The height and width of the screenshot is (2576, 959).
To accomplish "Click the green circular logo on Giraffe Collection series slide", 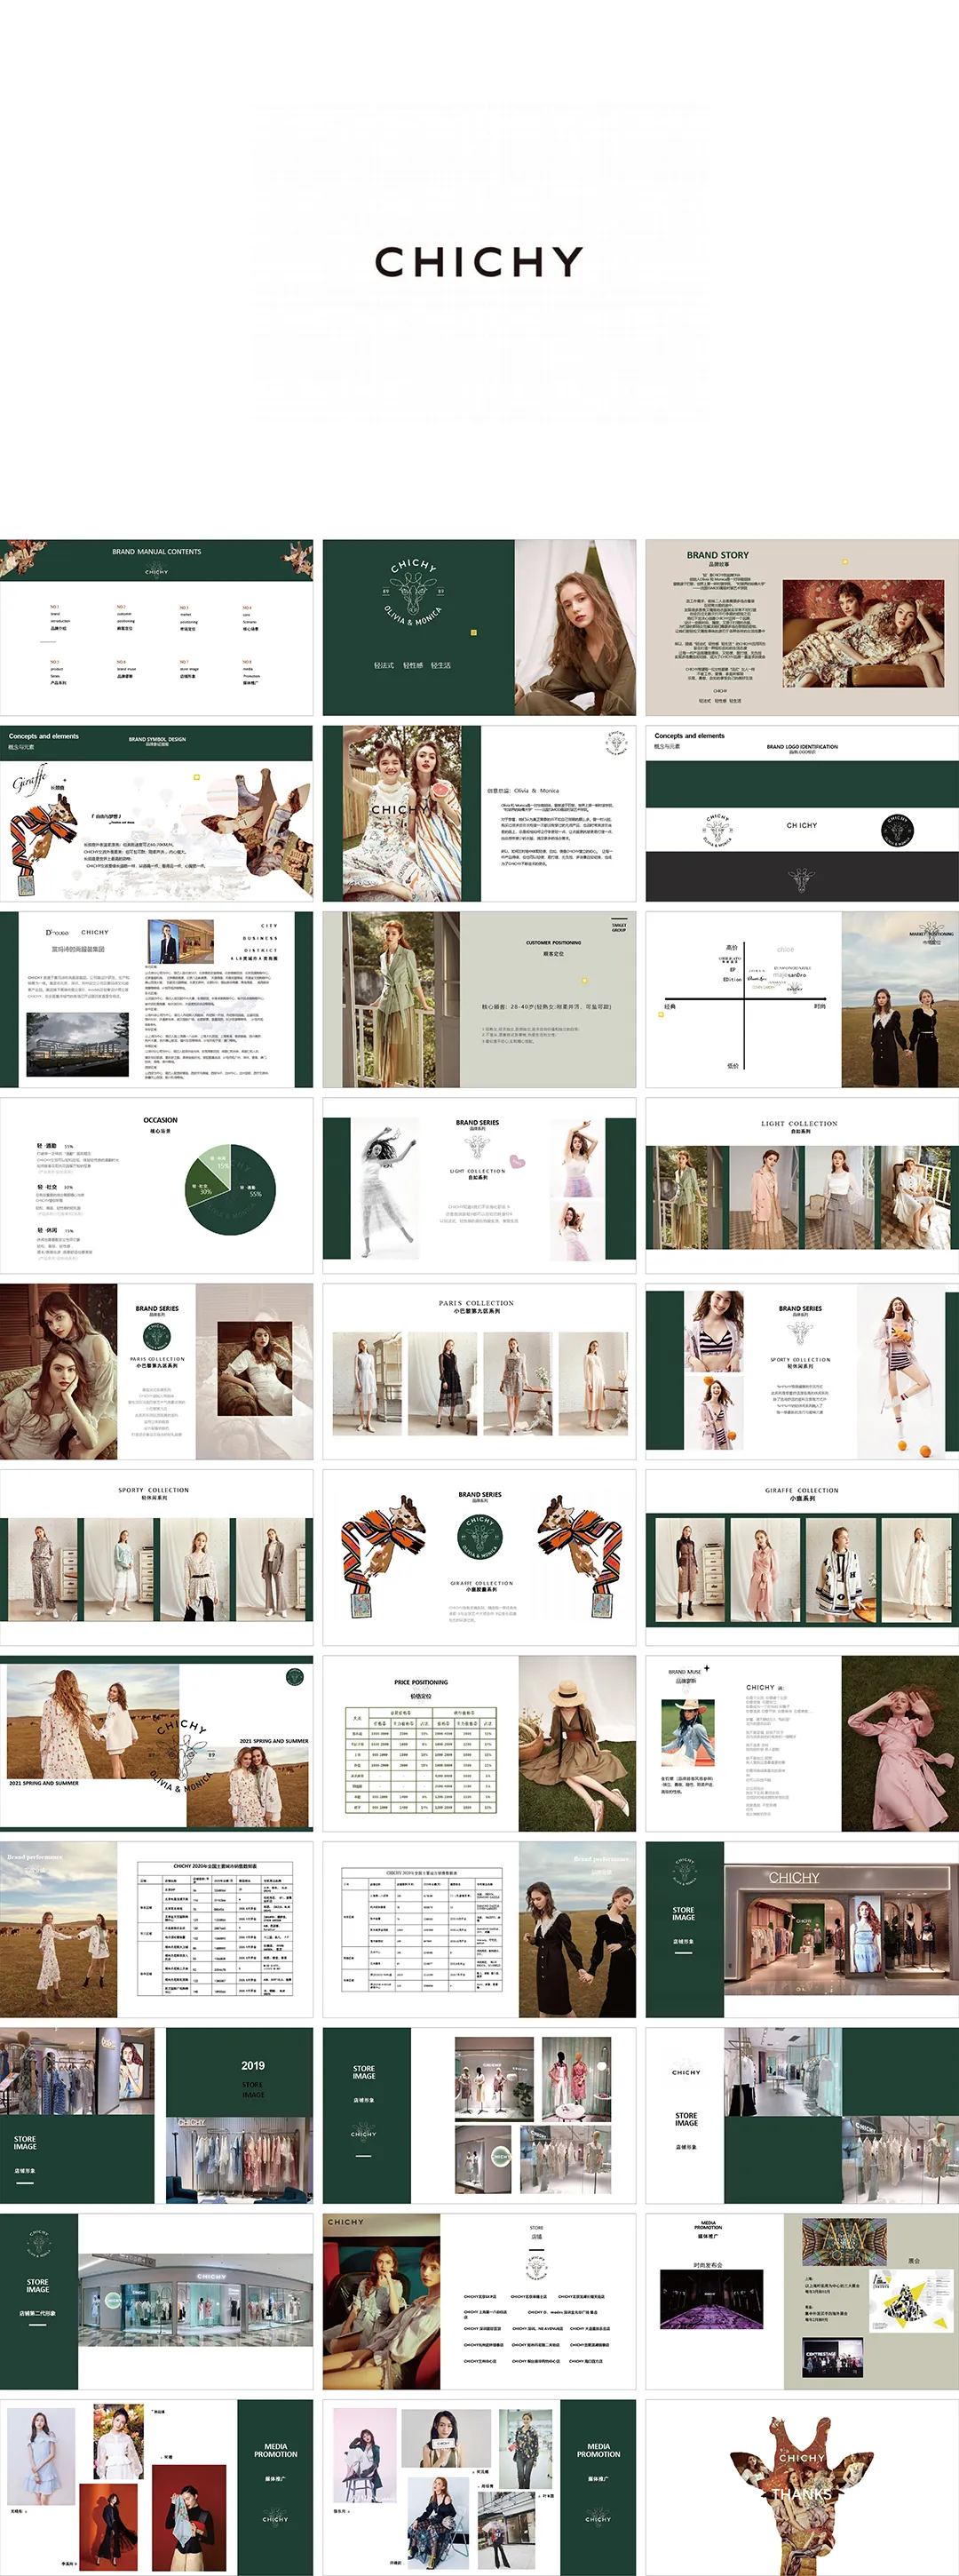I will [480, 1535].
